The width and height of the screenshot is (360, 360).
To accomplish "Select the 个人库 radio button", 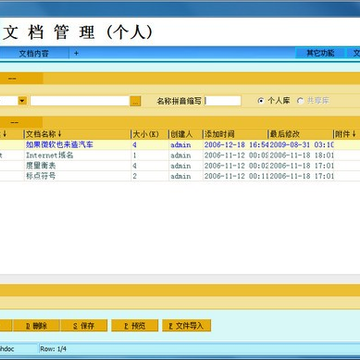I will point(261,101).
